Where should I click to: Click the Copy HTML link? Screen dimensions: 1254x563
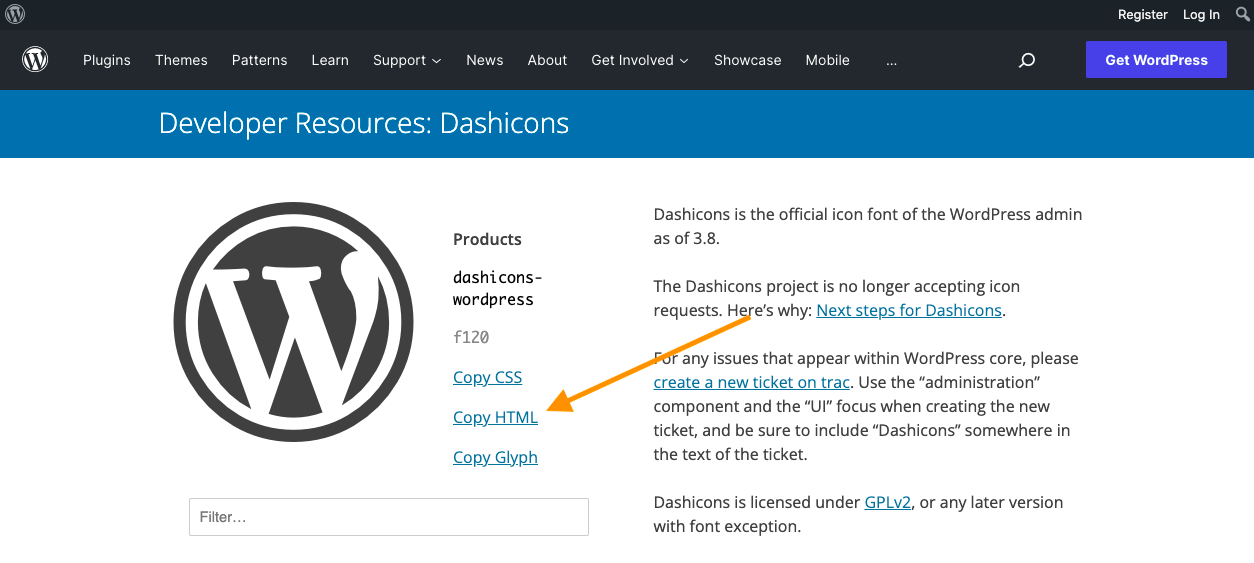click(495, 417)
